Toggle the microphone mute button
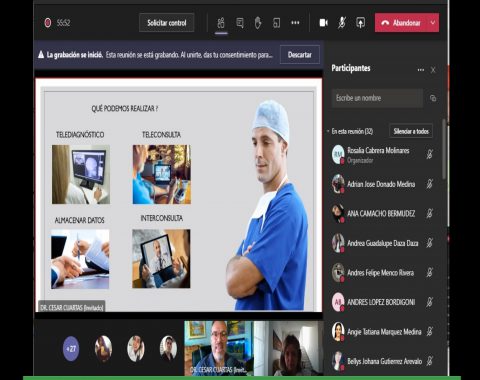Screen dimensions: 480x380 coord(342,23)
